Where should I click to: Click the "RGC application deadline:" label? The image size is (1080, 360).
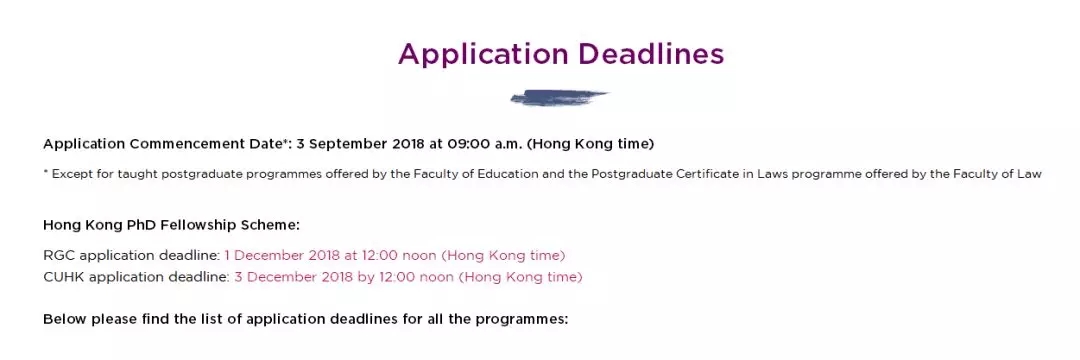pyautogui.click(x=132, y=255)
